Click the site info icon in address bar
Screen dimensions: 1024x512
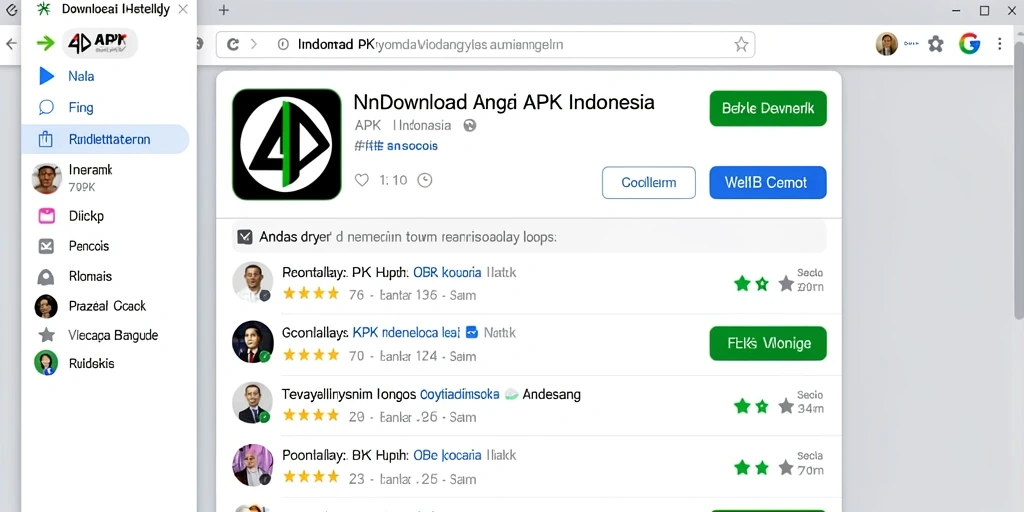283,44
